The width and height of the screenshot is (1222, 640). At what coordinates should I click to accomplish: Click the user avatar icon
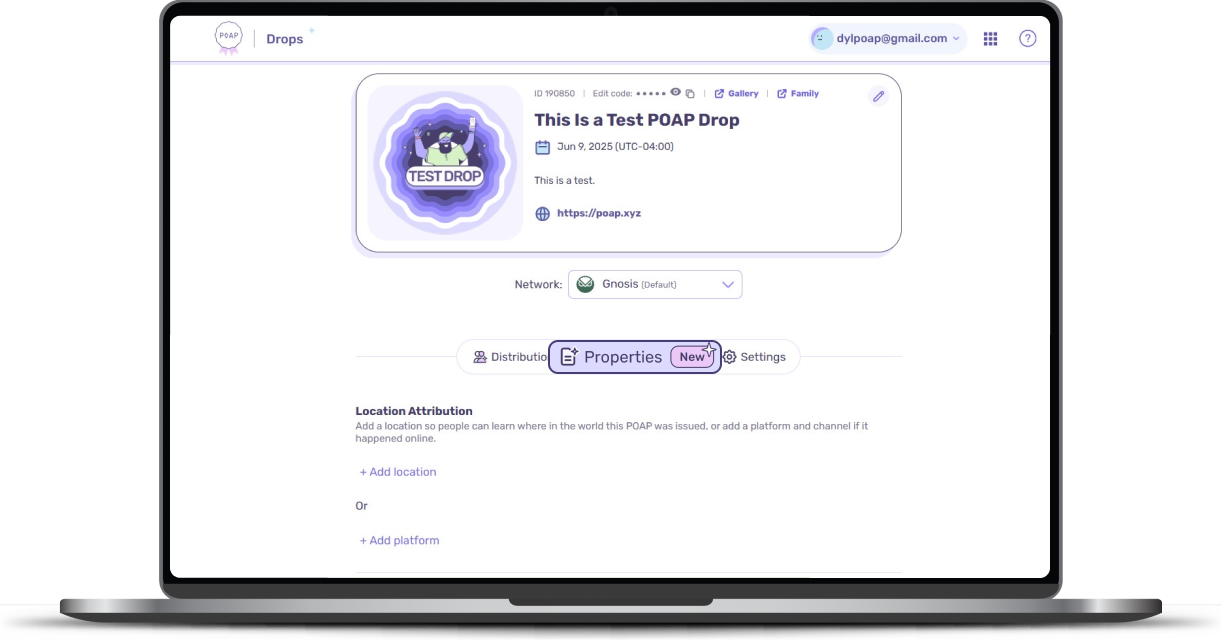click(x=822, y=38)
